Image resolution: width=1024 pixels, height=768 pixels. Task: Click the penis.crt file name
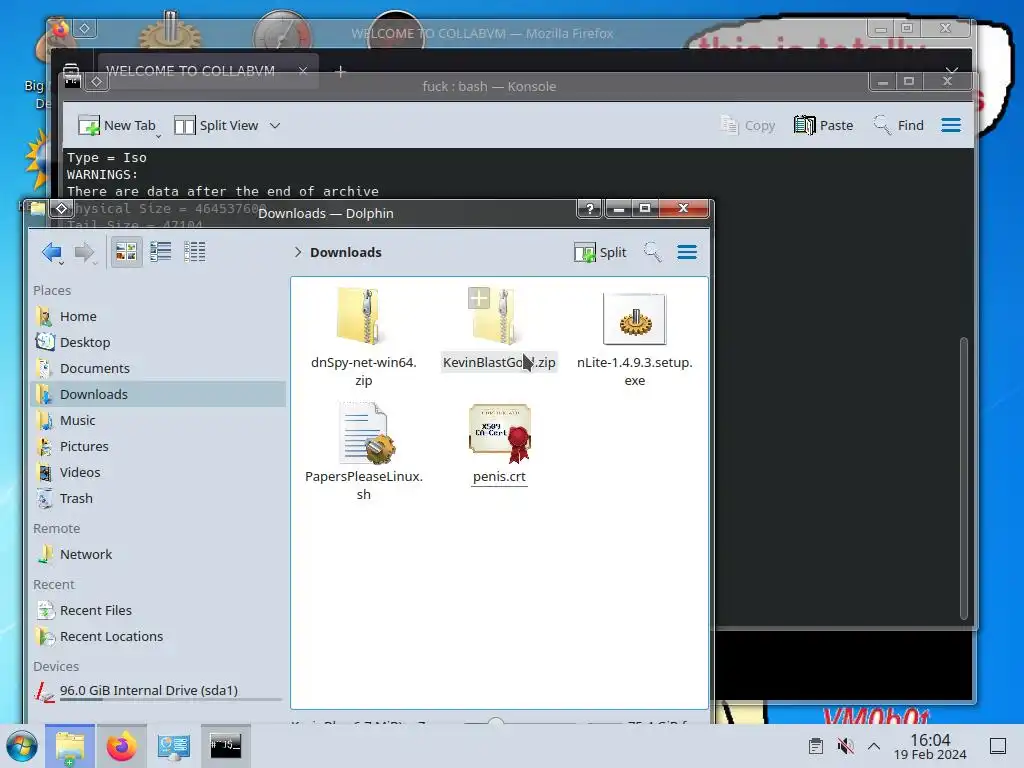(500, 477)
